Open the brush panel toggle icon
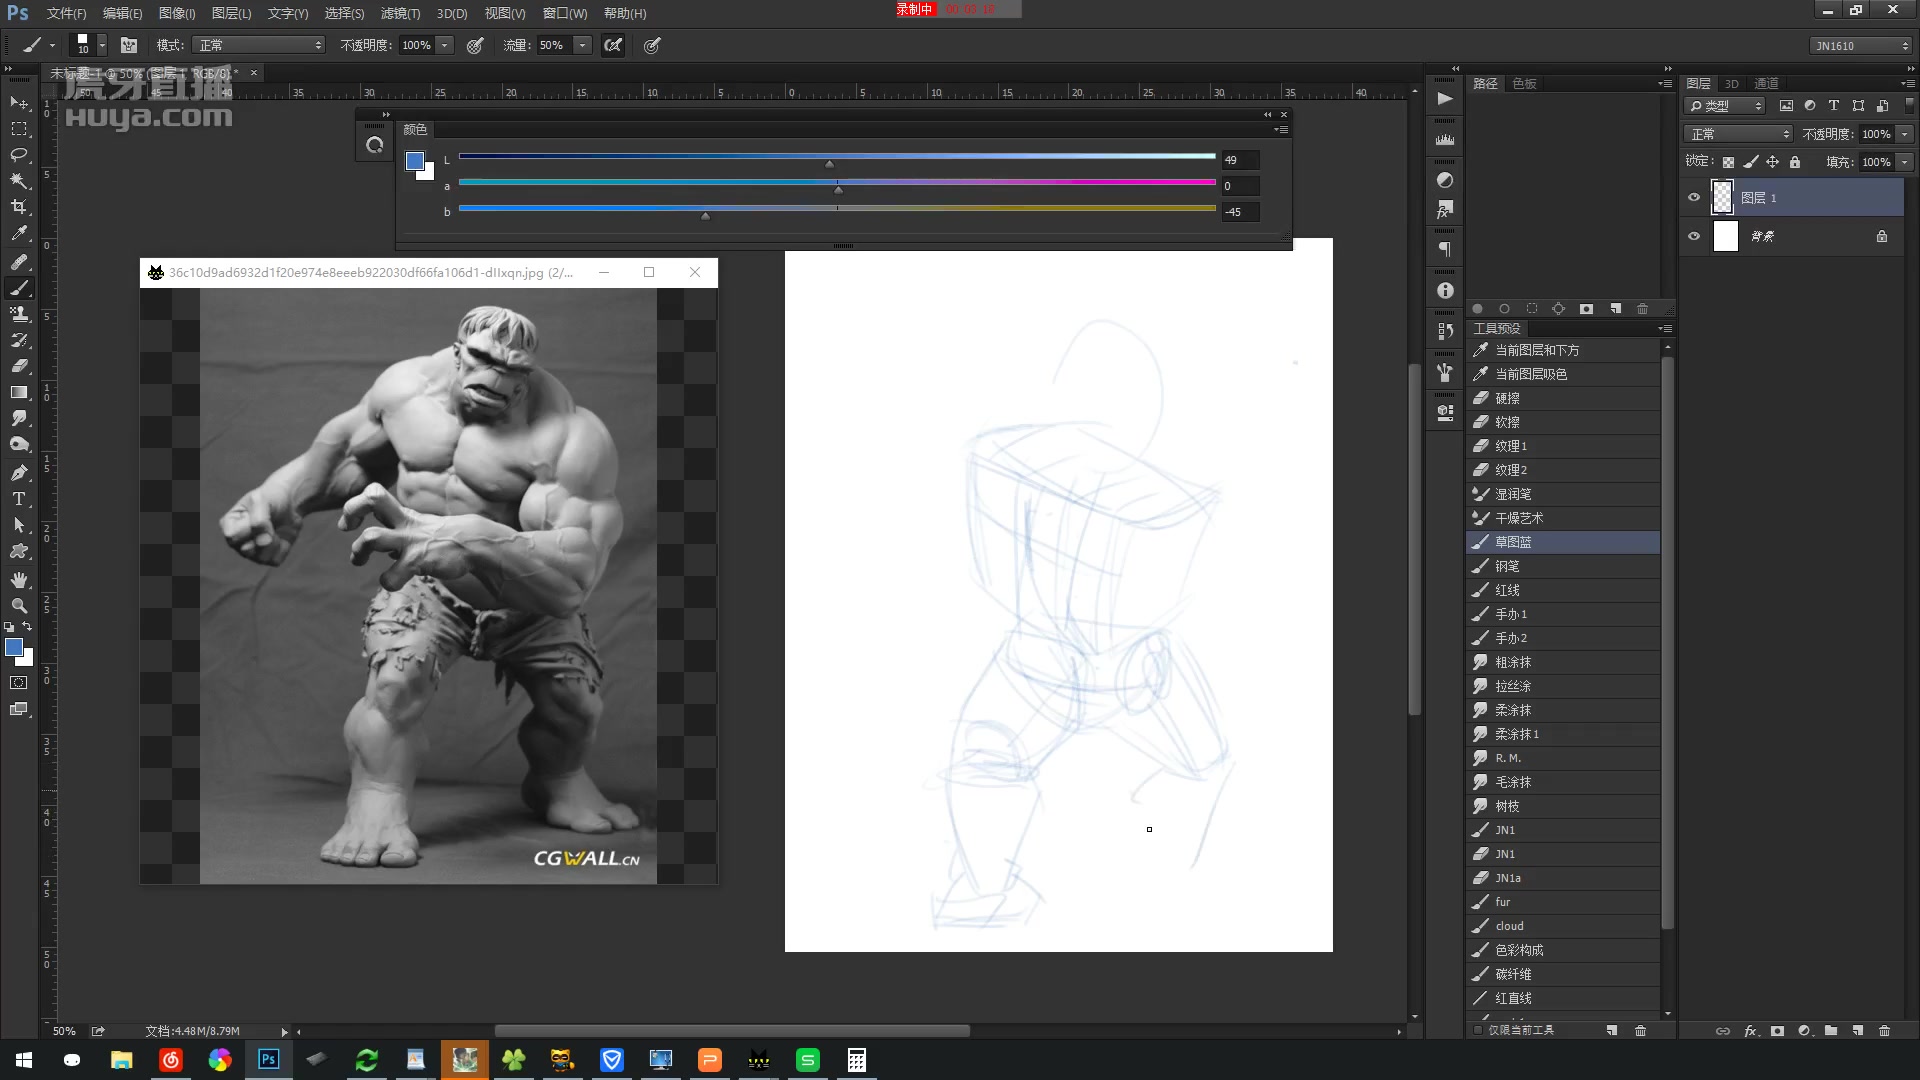The width and height of the screenshot is (1920, 1080). pyautogui.click(x=129, y=45)
